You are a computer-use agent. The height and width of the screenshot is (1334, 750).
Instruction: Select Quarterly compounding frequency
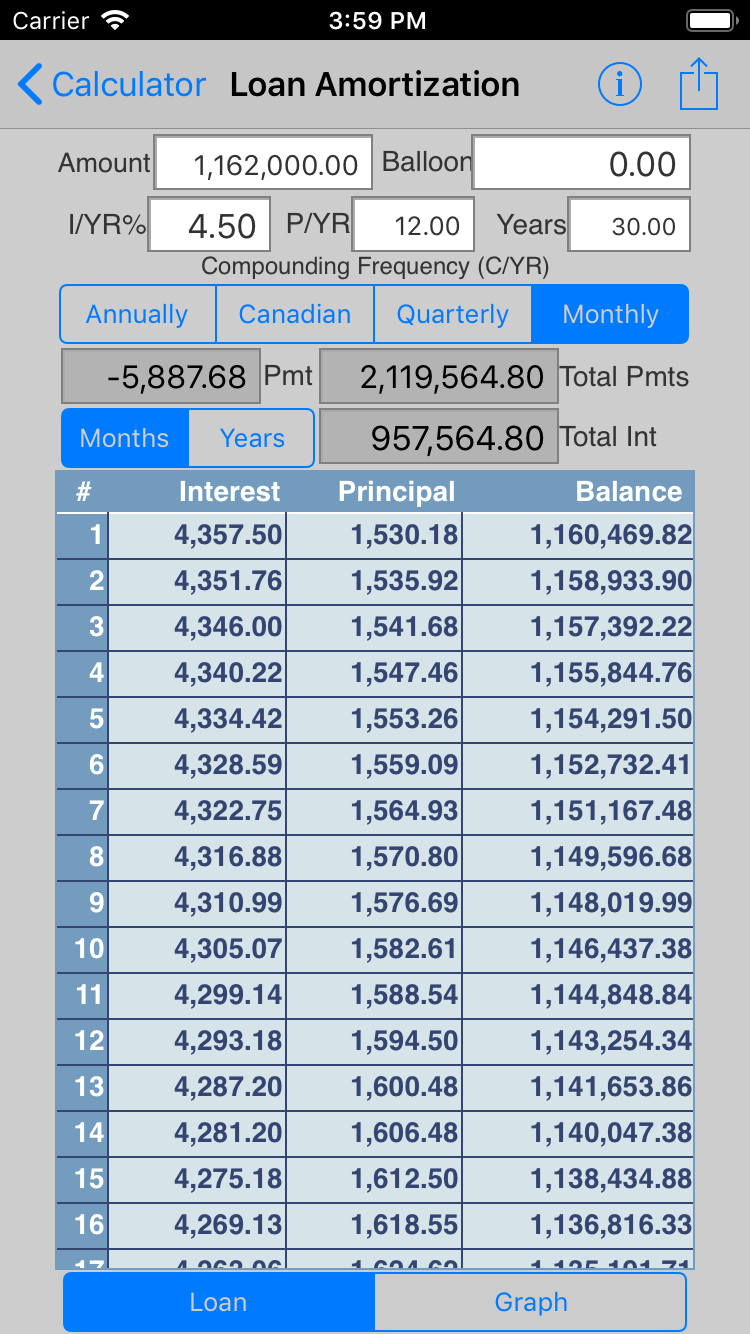point(453,314)
